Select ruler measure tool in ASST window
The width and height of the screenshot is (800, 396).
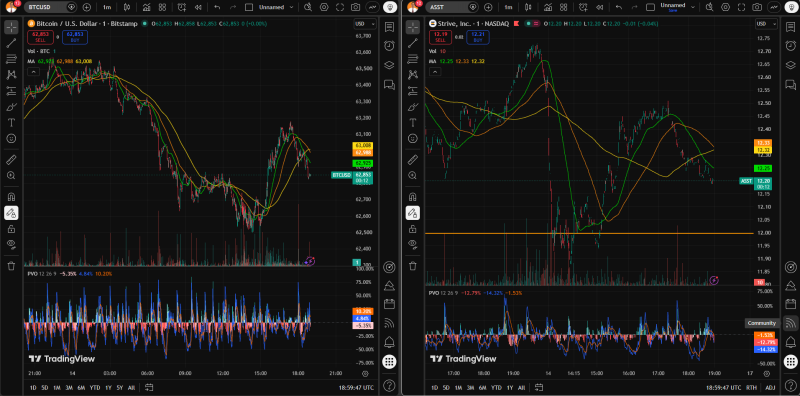pos(413,160)
